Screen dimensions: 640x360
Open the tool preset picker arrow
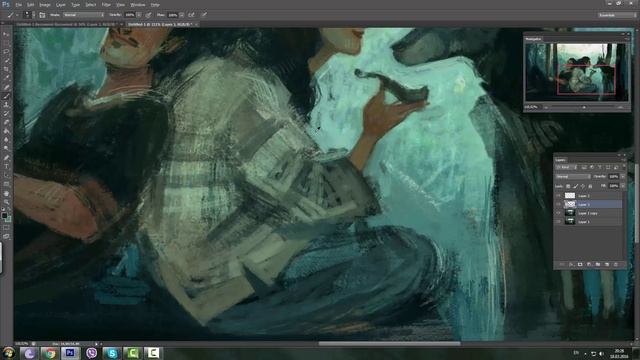(x=17, y=15)
